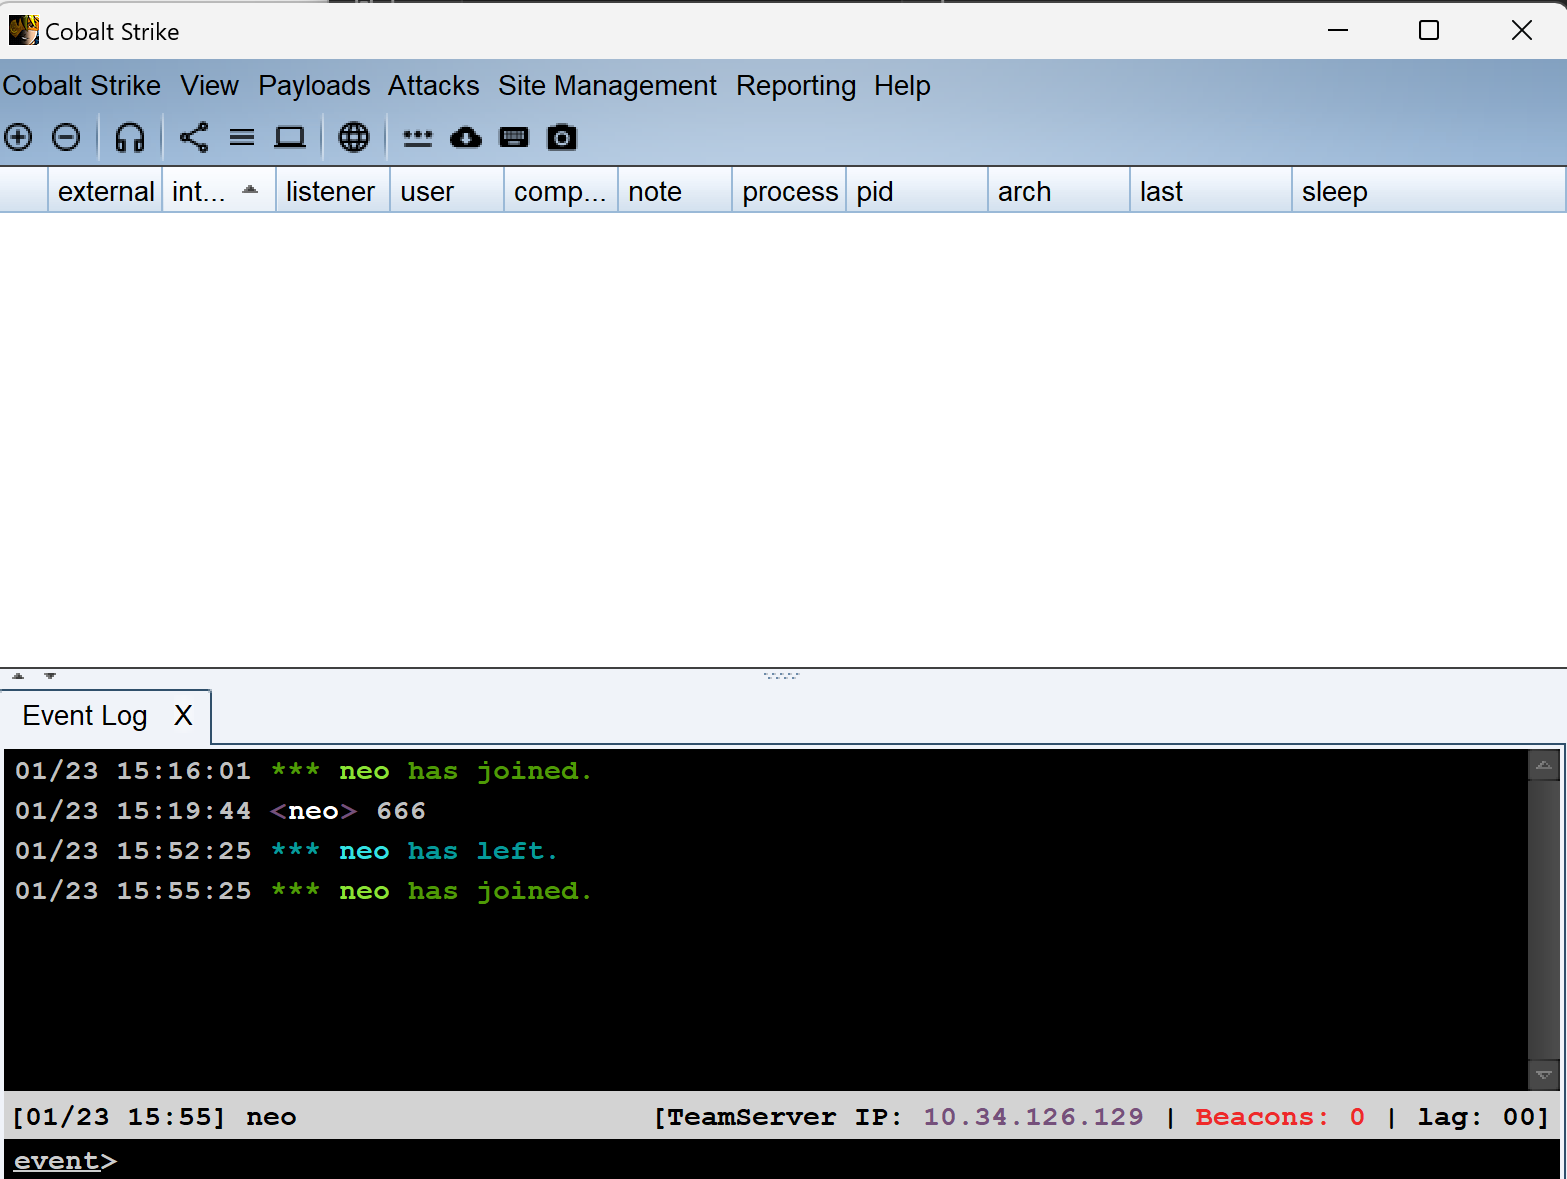
Task: Sort by external column header
Action: pos(105,191)
